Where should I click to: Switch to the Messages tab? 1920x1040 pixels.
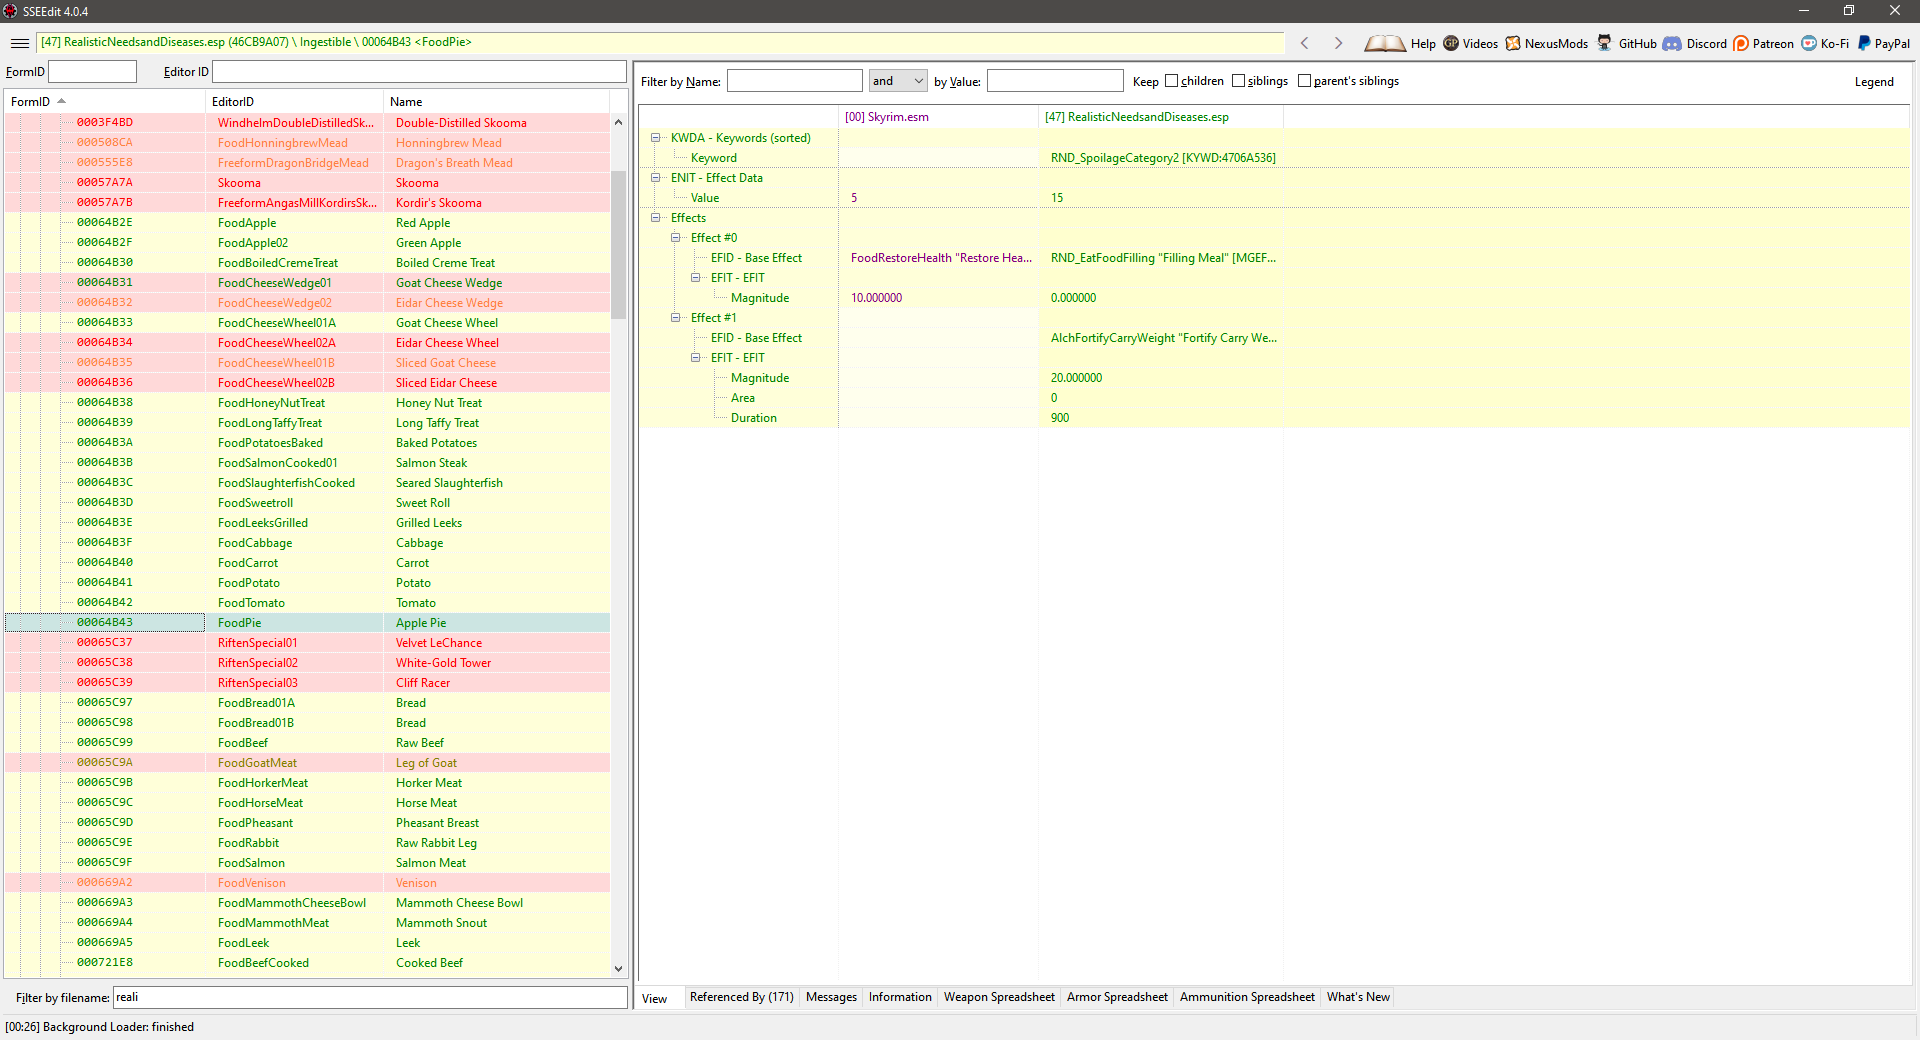831,997
